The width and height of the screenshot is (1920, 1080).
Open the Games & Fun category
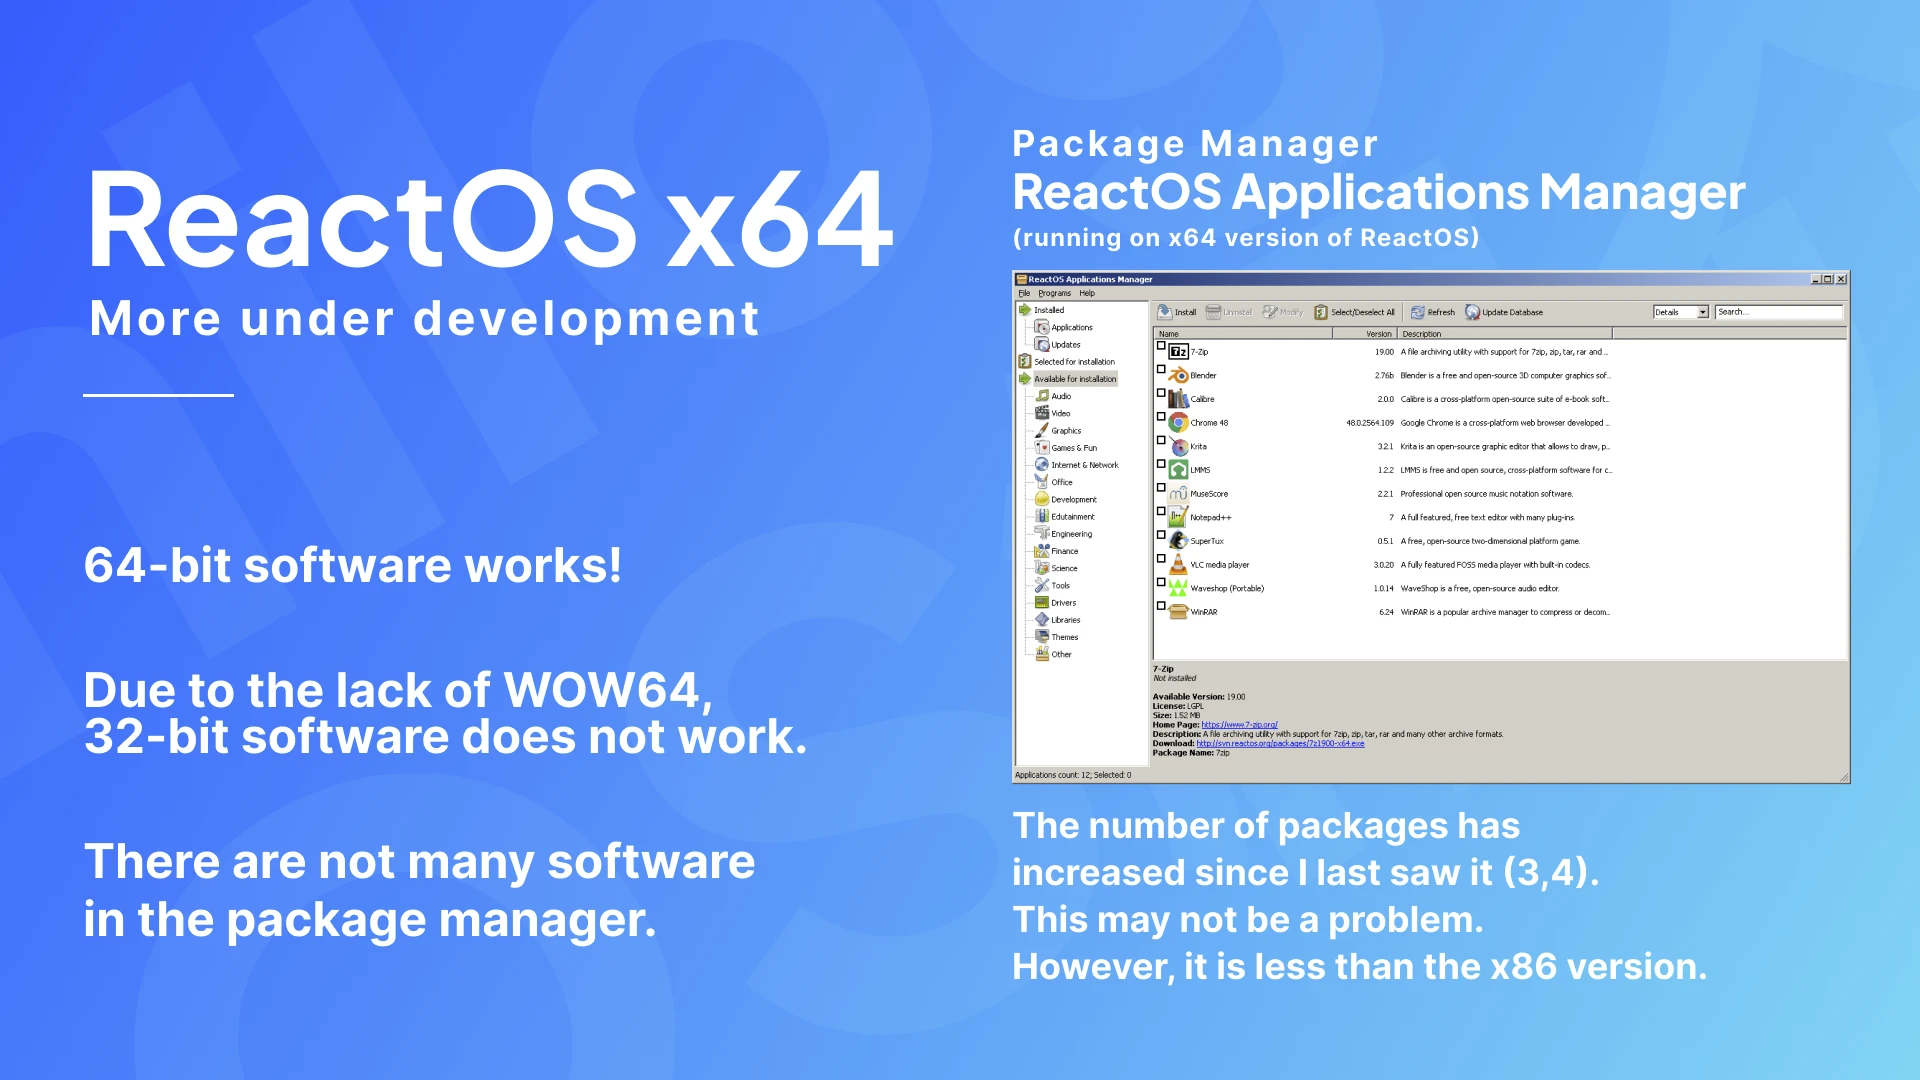tap(1073, 448)
